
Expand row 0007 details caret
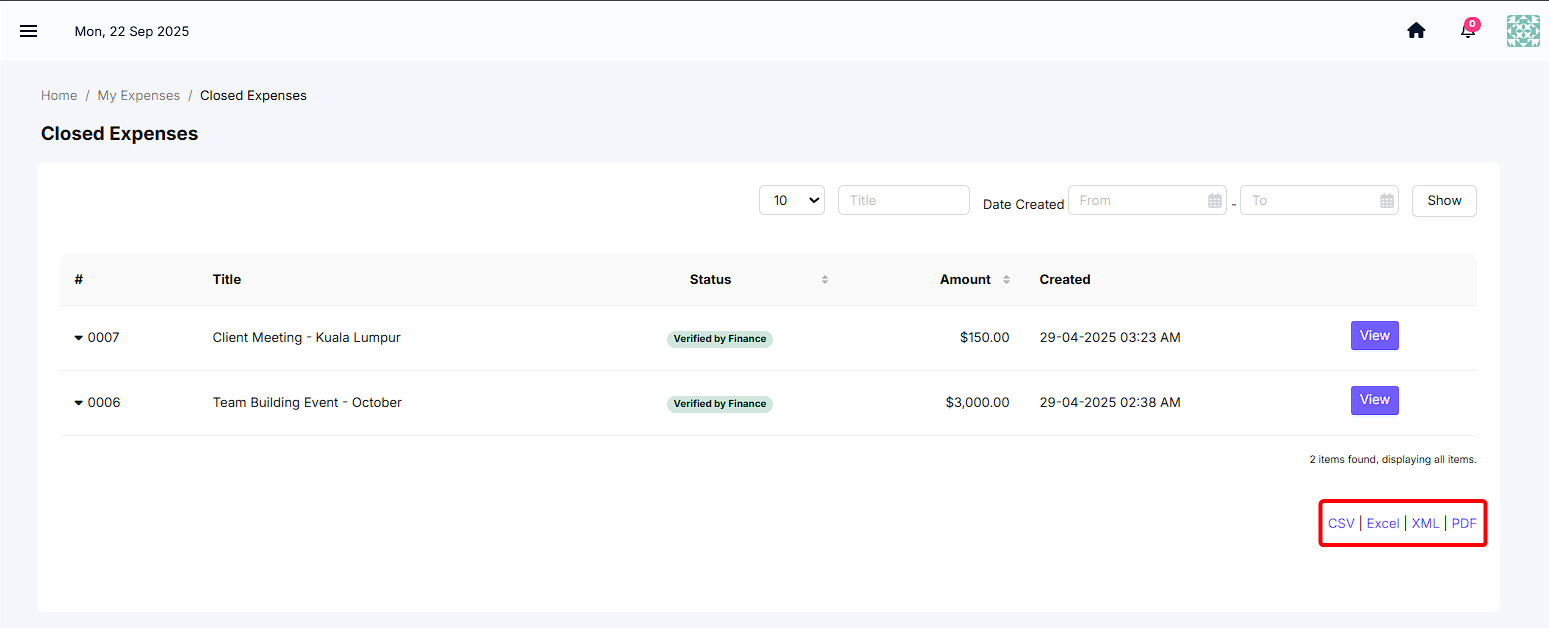tap(79, 338)
